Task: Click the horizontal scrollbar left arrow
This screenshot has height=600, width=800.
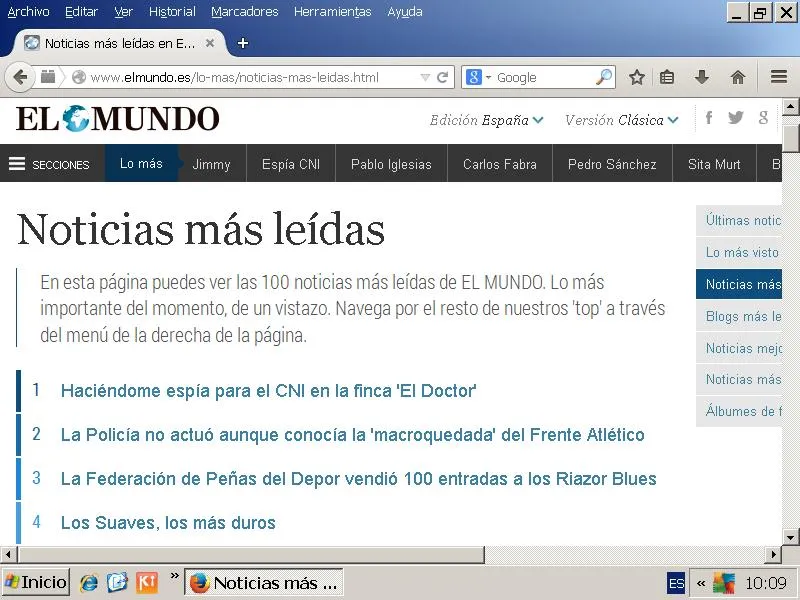Action: click(8, 554)
